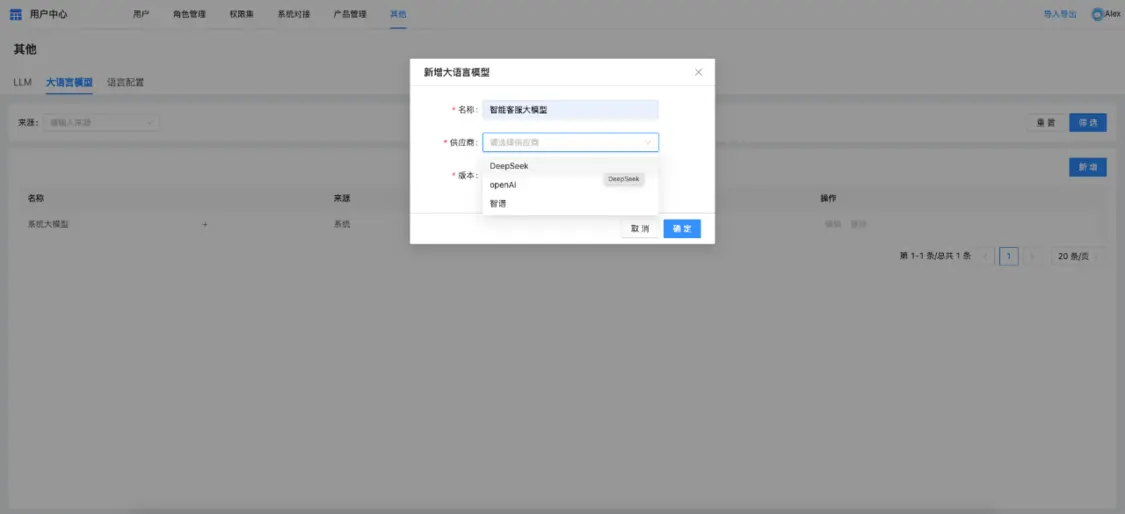
Task: Click 取消 to cancel the dialog
Action: point(640,229)
